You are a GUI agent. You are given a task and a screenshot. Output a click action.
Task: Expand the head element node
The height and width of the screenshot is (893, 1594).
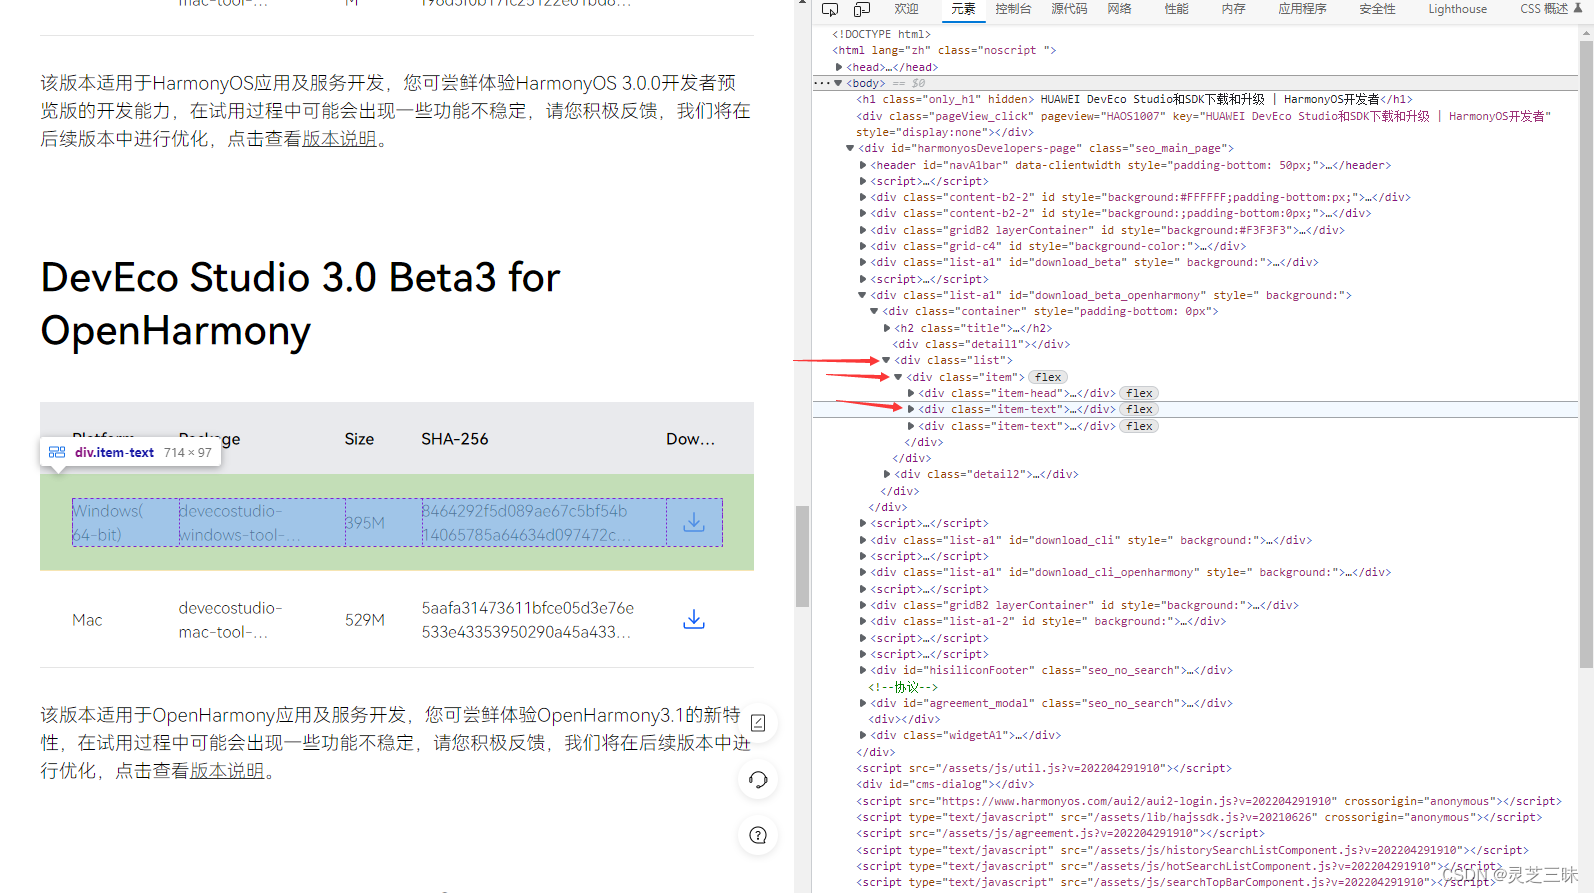tap(838, 67)
